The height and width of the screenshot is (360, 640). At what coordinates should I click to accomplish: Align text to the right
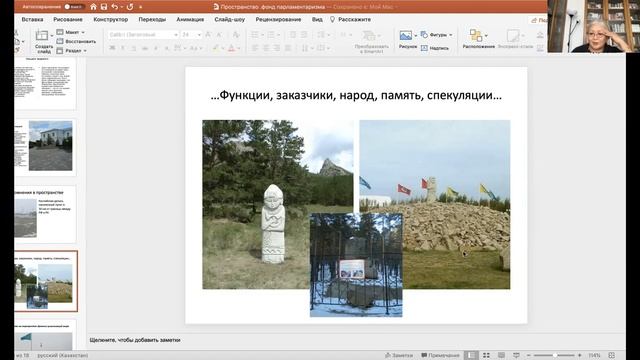276,48
